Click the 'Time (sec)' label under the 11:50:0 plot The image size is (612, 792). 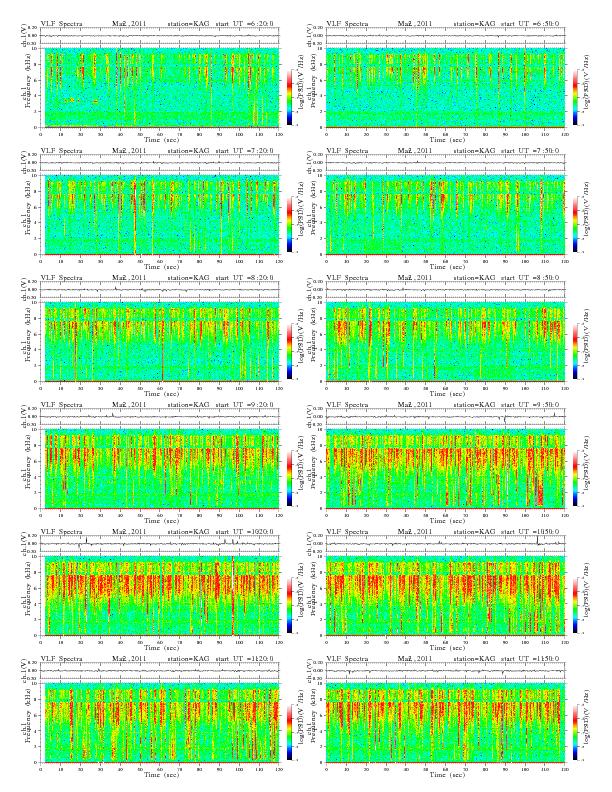[447, 775]
